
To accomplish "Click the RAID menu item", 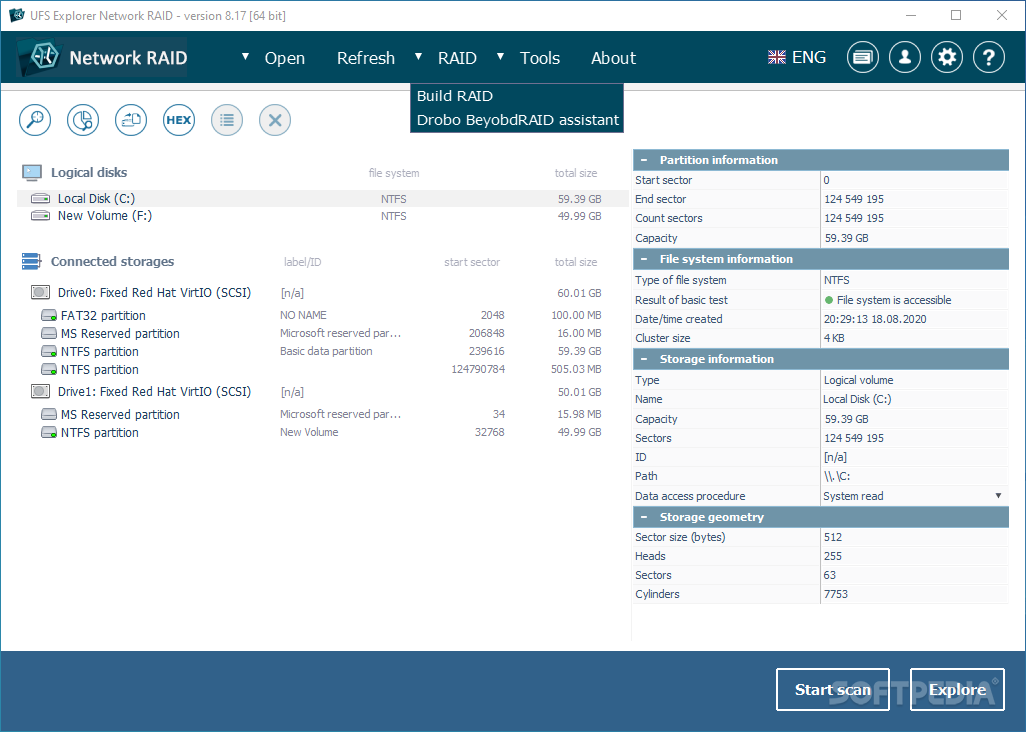I will pos(457,58).
